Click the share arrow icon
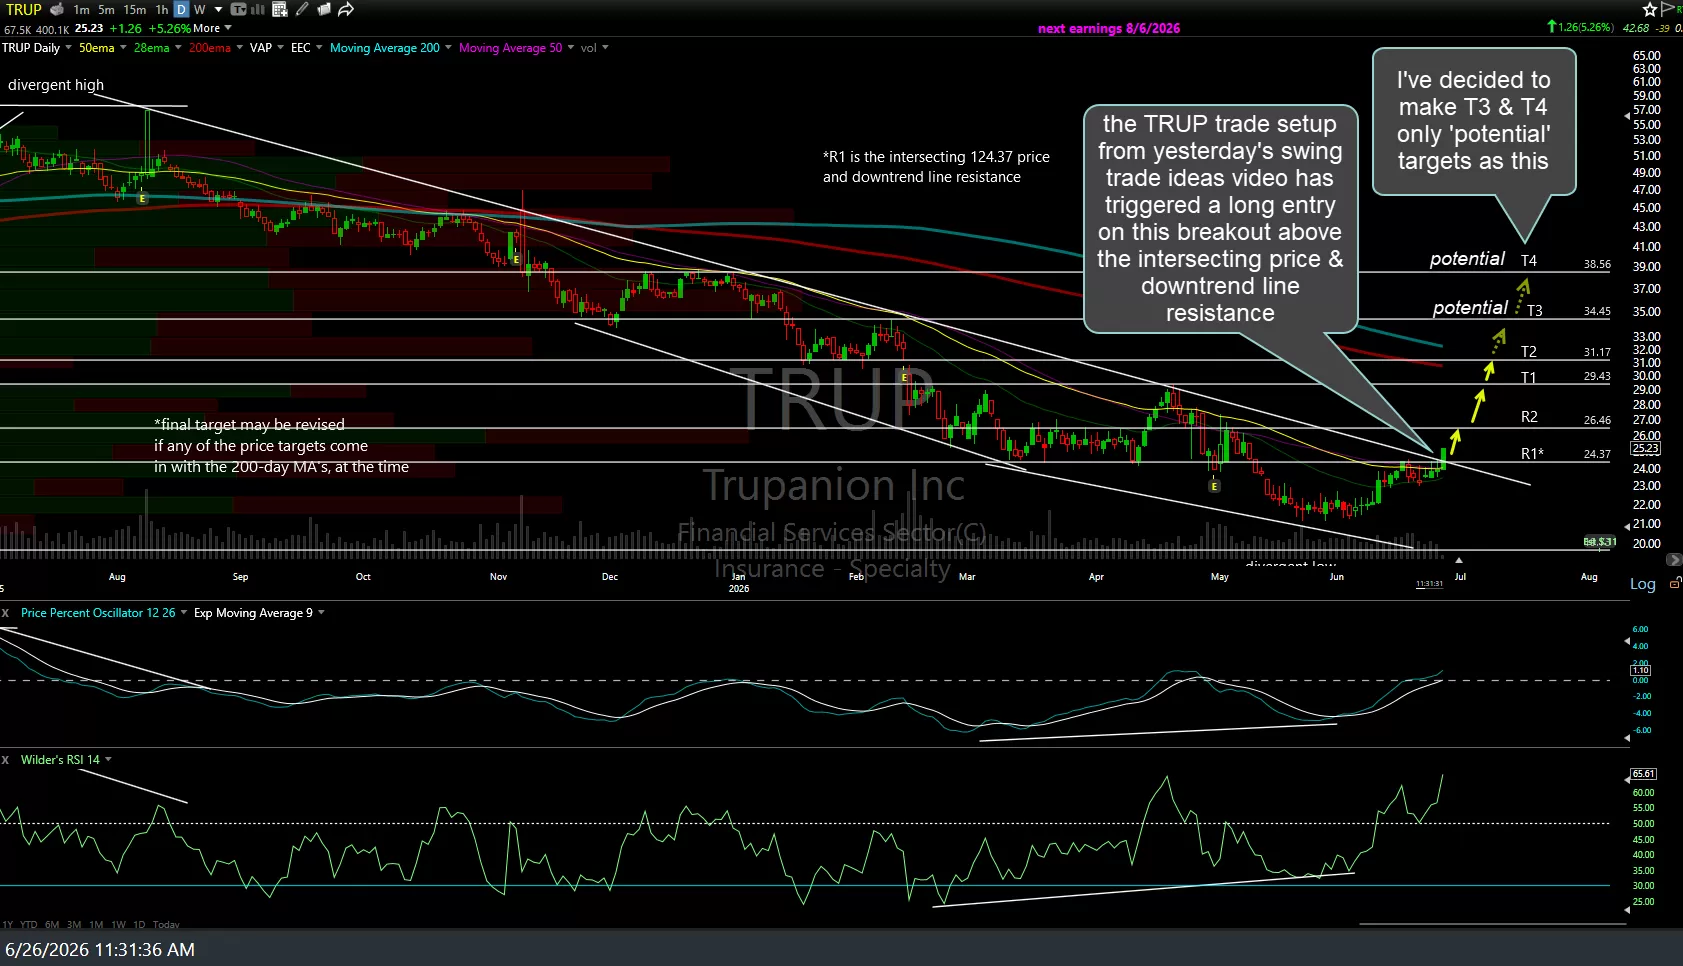This screenshot has width=1683, height=966. click(346, 9)
